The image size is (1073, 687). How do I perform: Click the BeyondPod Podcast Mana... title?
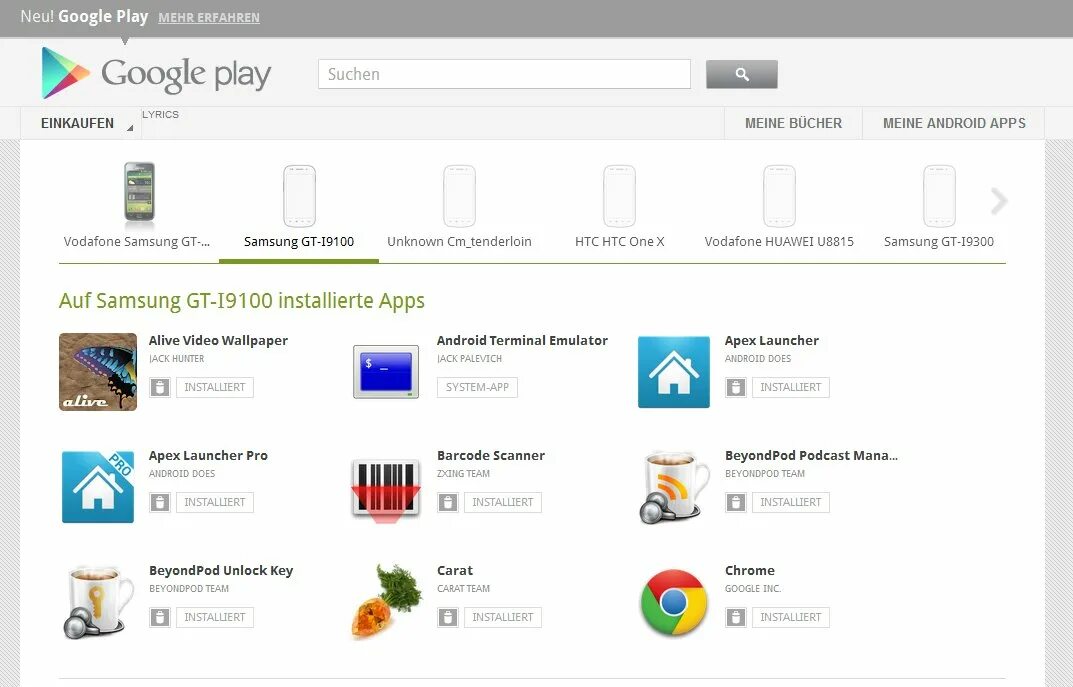coord(812,456)
